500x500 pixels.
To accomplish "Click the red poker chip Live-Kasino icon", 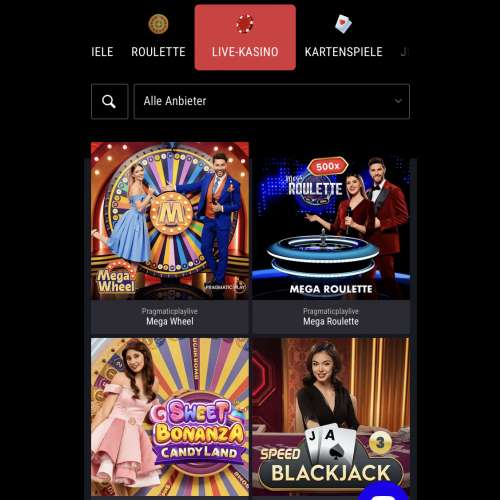I will tap(245, 24).
